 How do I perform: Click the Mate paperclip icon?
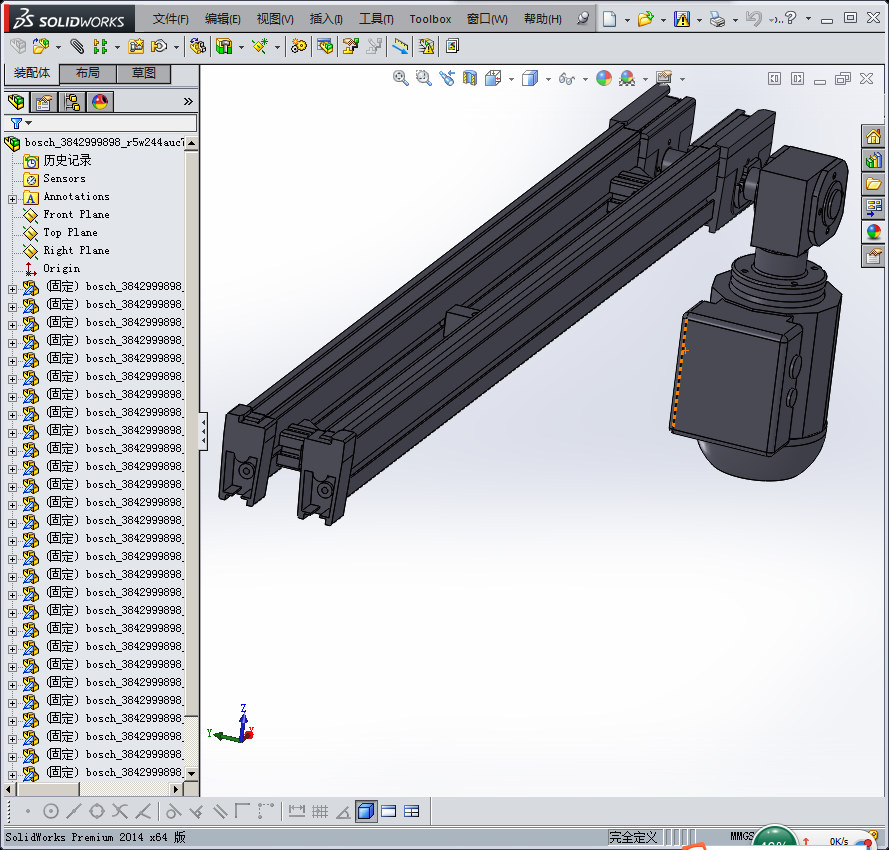coord(77,46)
